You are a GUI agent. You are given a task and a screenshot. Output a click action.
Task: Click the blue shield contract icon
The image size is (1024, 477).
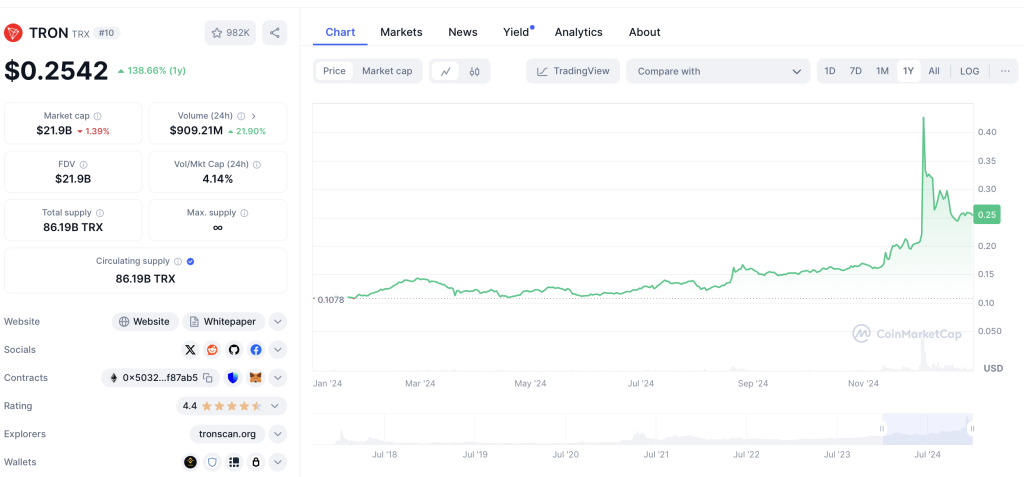click(234, 378)
